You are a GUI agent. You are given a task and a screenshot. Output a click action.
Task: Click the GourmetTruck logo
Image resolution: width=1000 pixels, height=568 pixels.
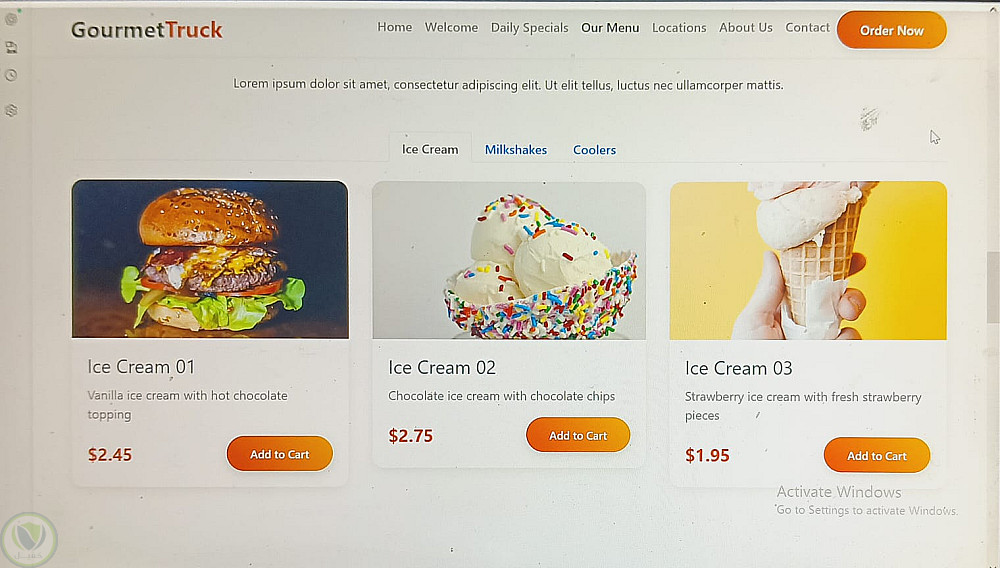147,29
